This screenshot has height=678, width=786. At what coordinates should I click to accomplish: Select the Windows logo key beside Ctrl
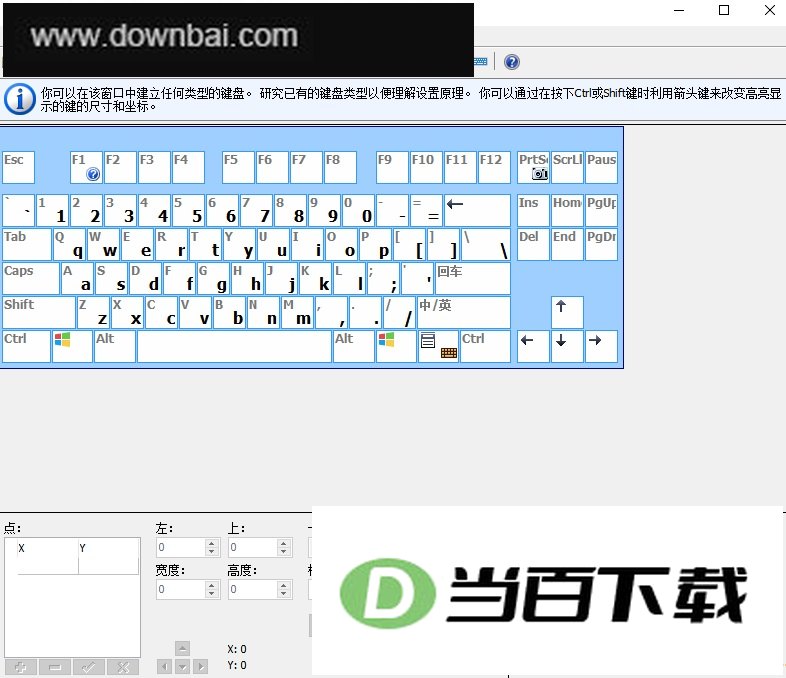pos(72,346)
